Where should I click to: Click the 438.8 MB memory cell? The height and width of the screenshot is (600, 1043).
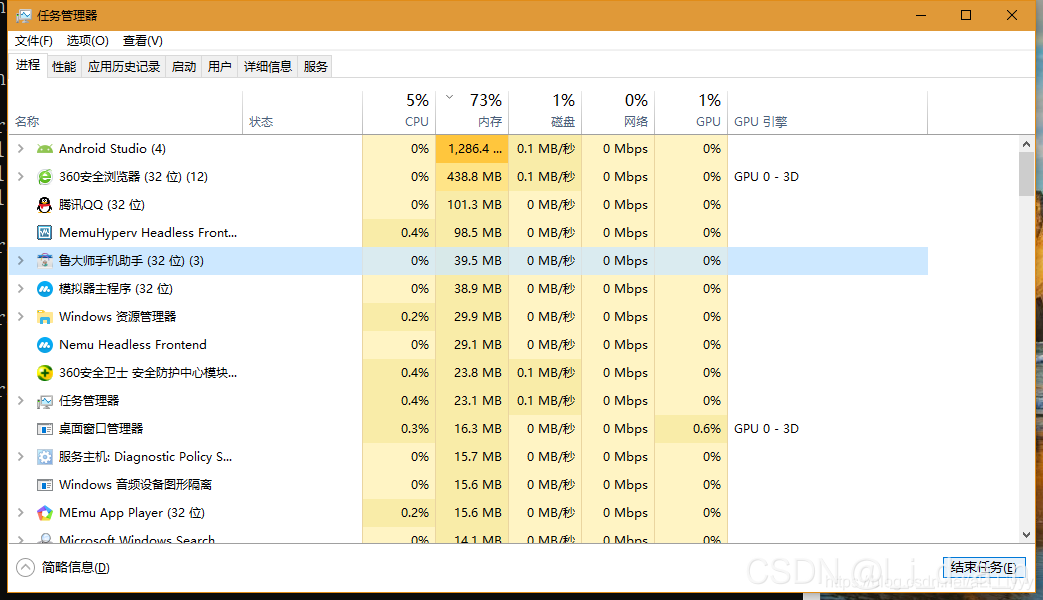pos(472,177)
